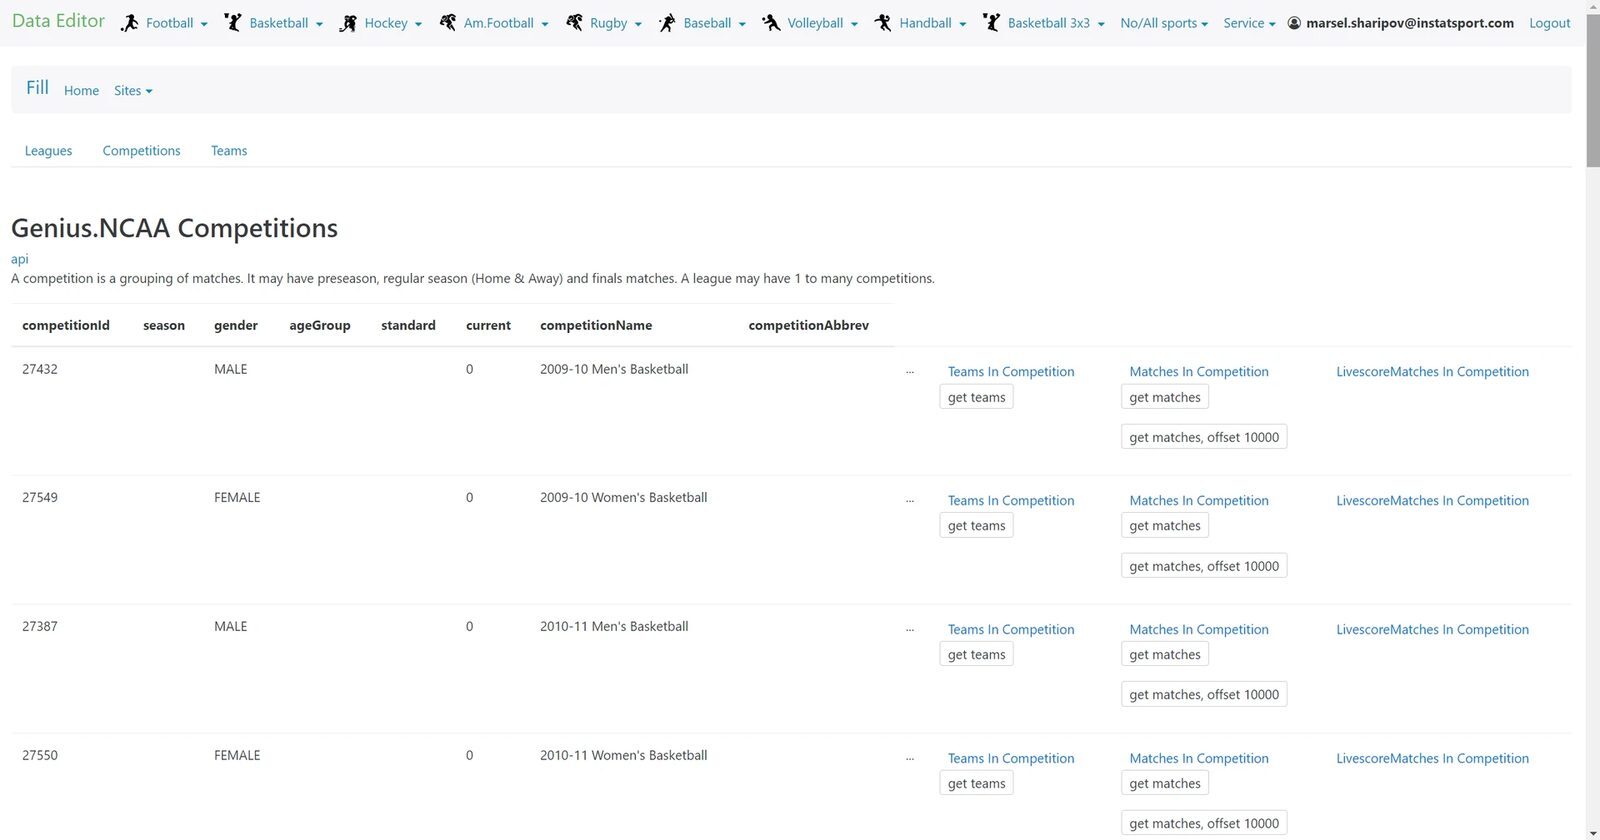The width and height of the screenshot is (1600, 840).
Task: Open Teams In Competition for 27387
Action: tap(1011, 630)
